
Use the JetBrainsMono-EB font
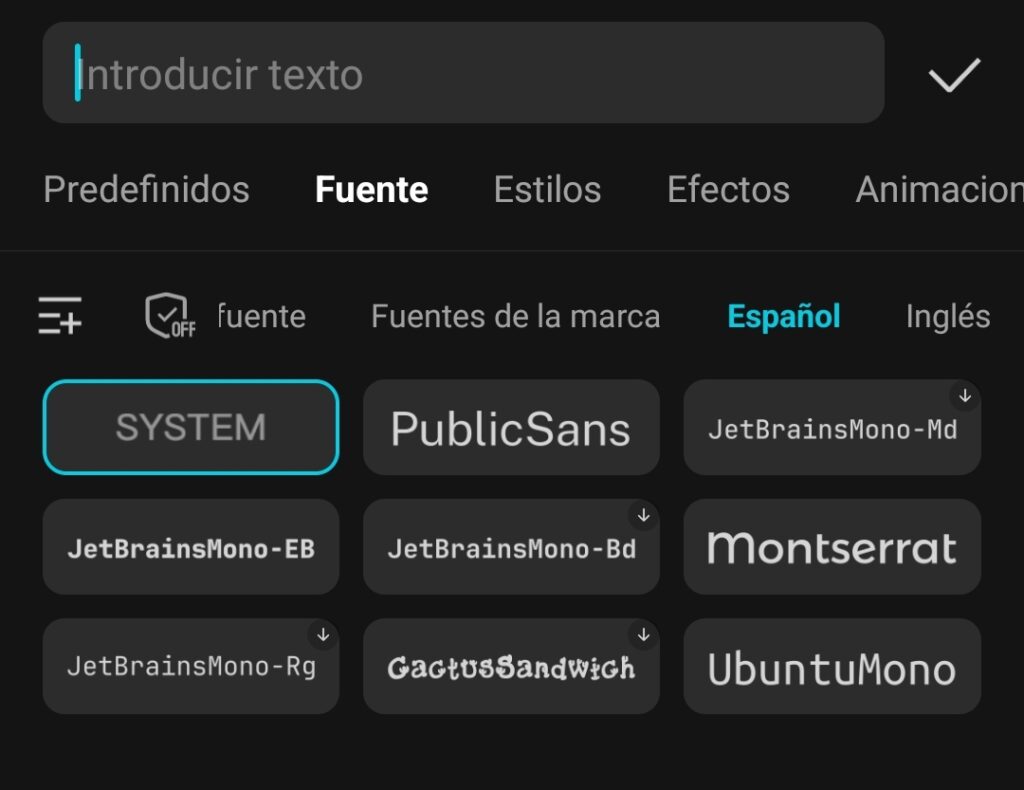point(190,547)
